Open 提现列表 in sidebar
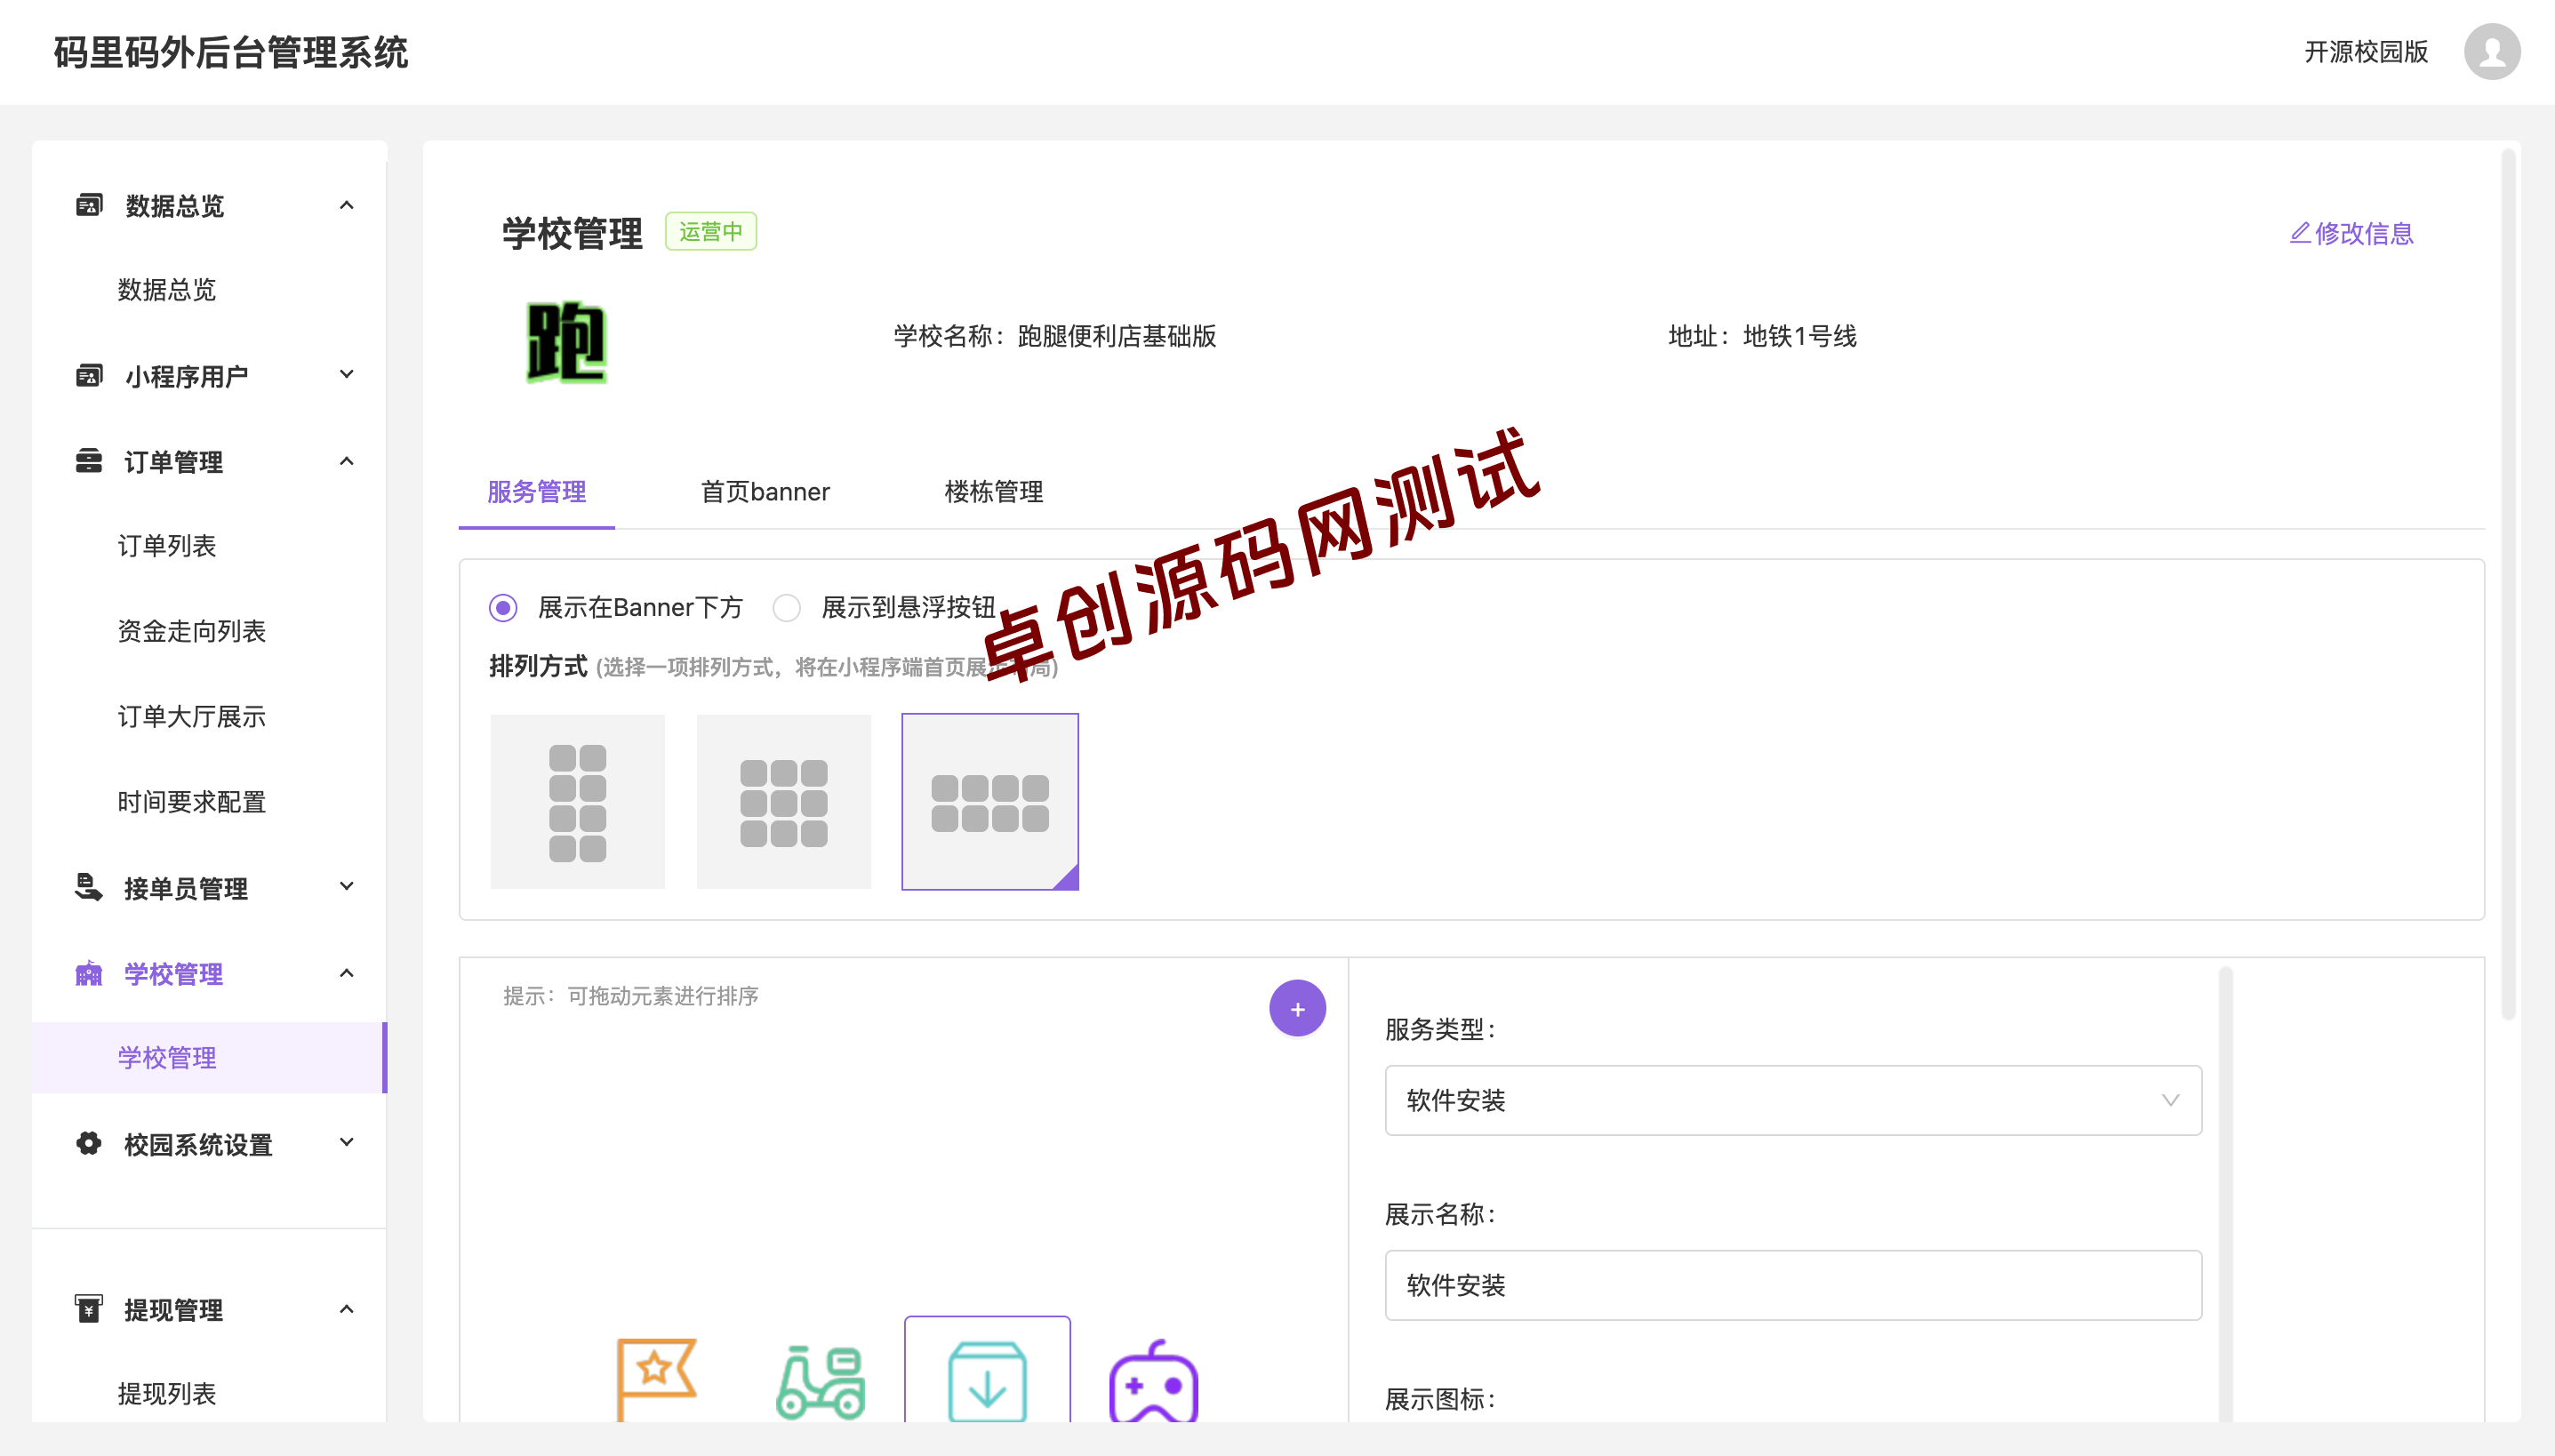The height and width of the screenshot is (1456, 2555). (167, 1394)
